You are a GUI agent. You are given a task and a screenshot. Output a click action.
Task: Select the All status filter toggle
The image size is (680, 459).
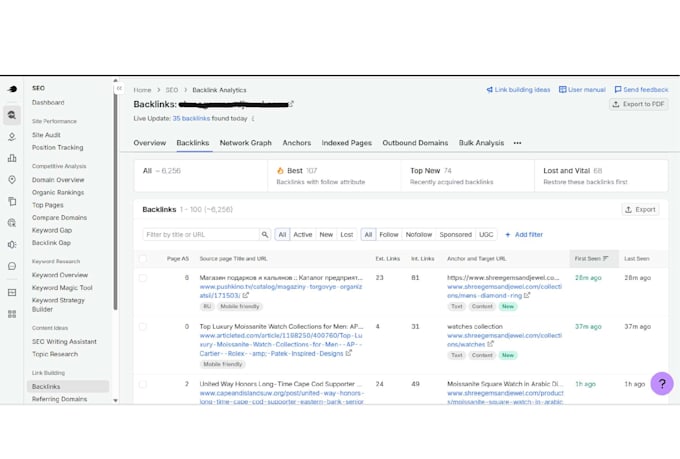[x=282, y=234]
